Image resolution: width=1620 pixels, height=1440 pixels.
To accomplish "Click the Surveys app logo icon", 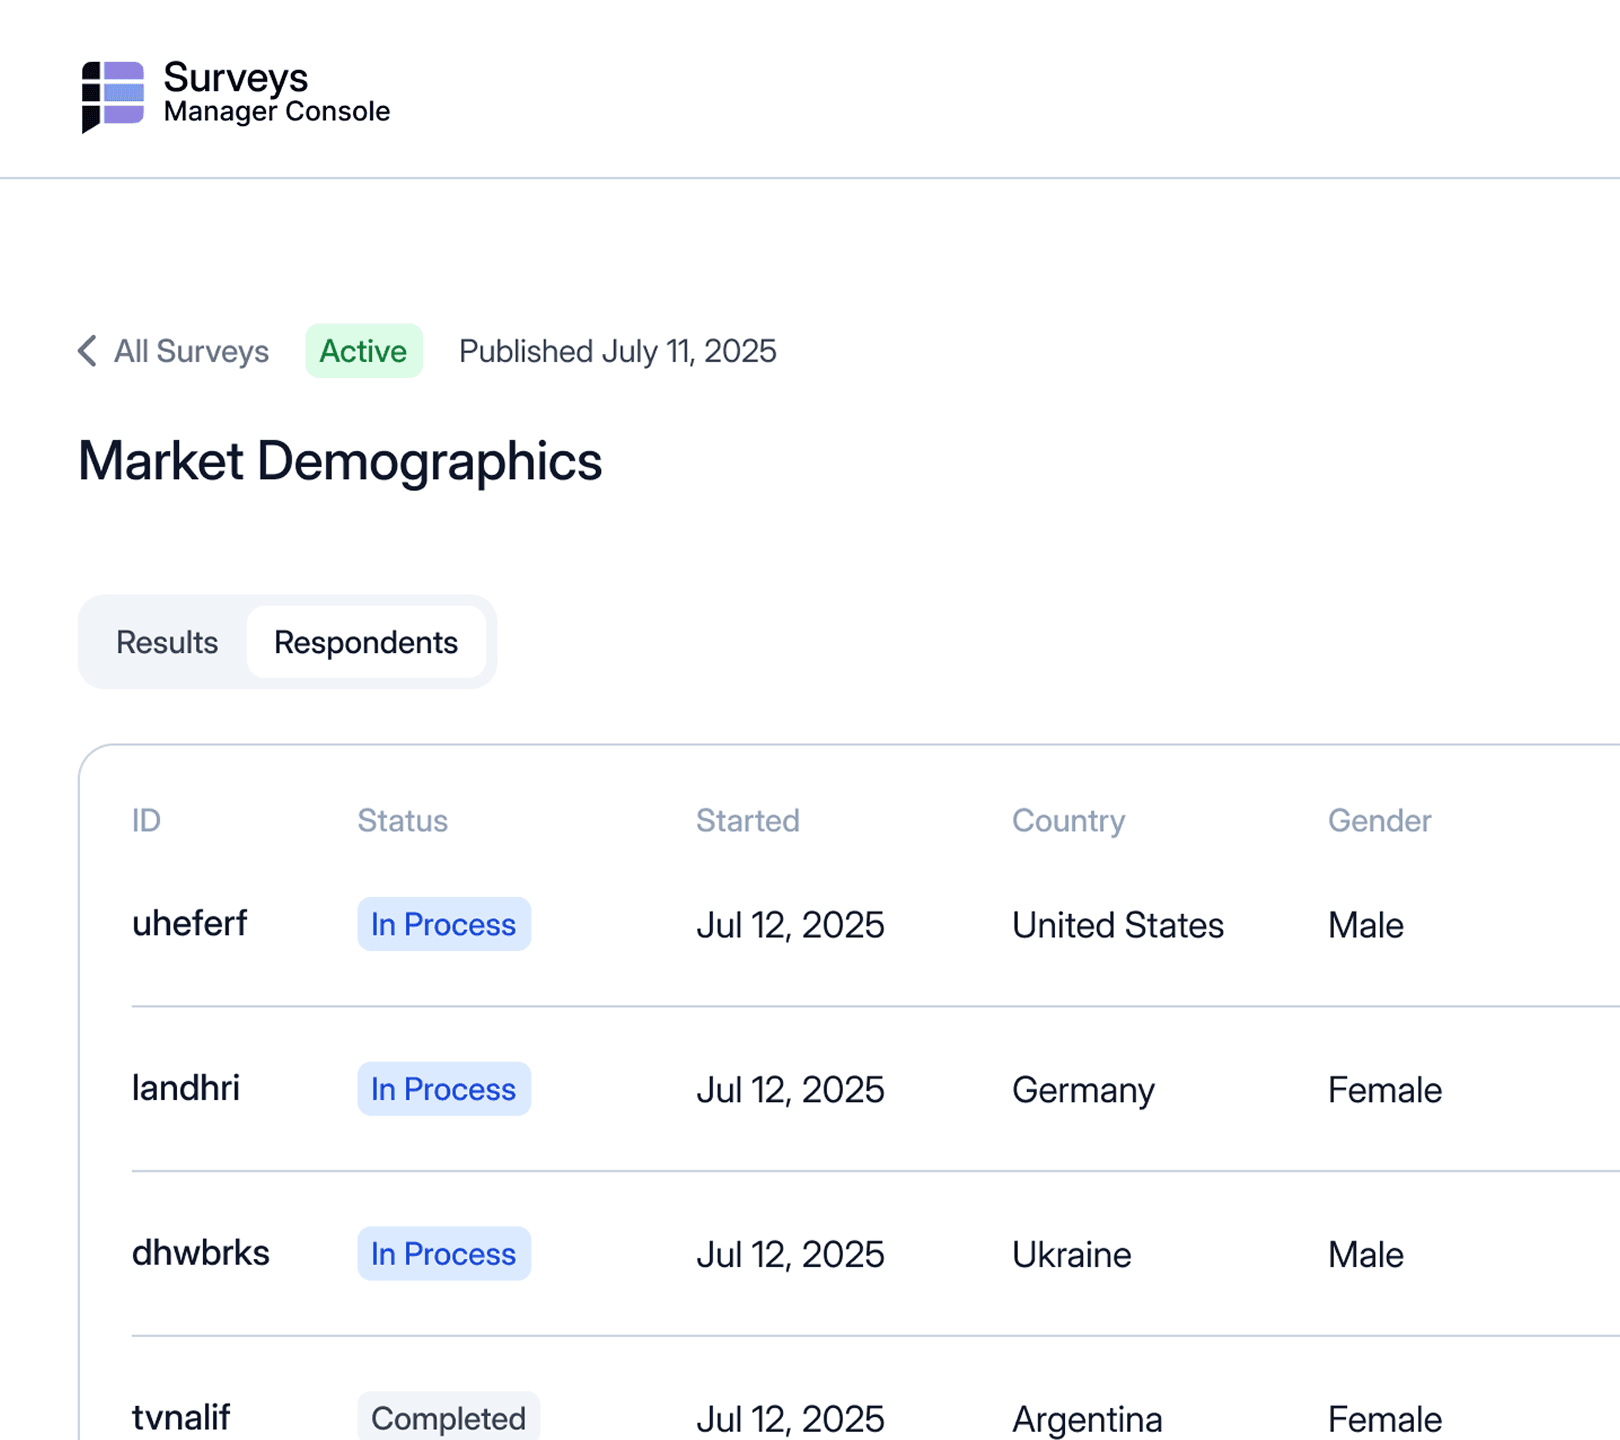I will point(112,96).
